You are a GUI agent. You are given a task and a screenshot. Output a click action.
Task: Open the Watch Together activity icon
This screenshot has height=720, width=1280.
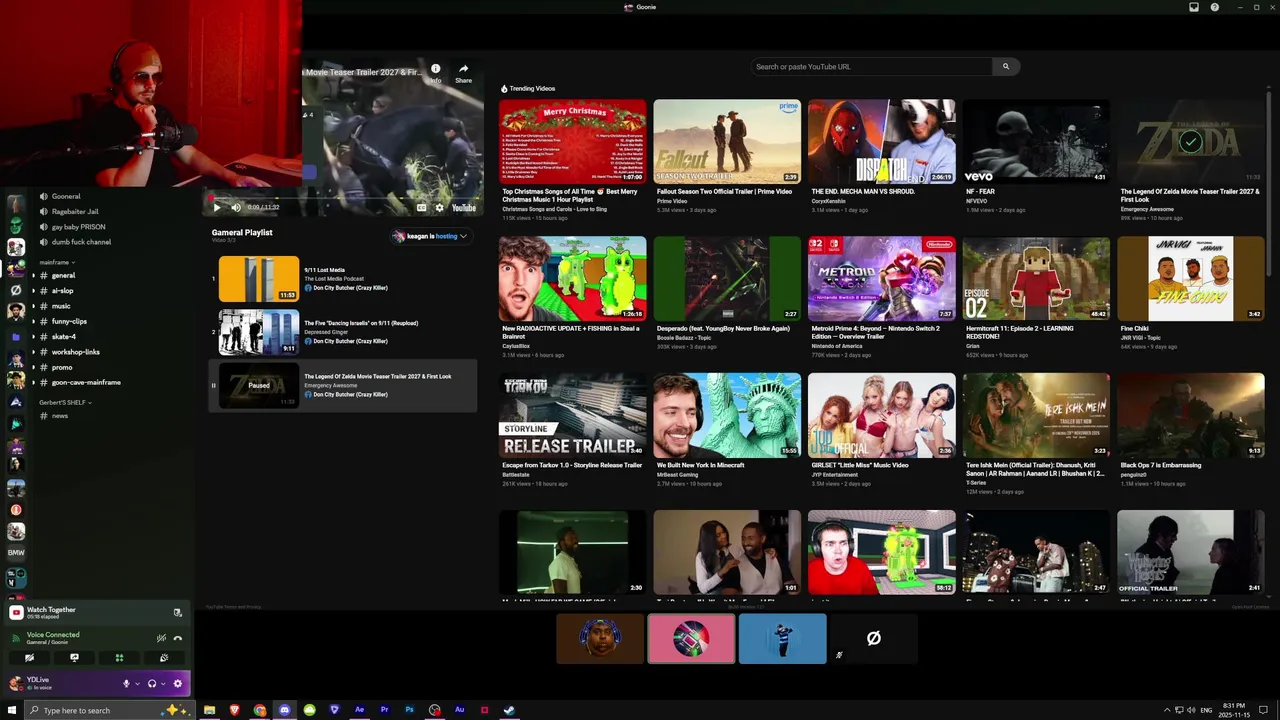[x=16, y=613]
